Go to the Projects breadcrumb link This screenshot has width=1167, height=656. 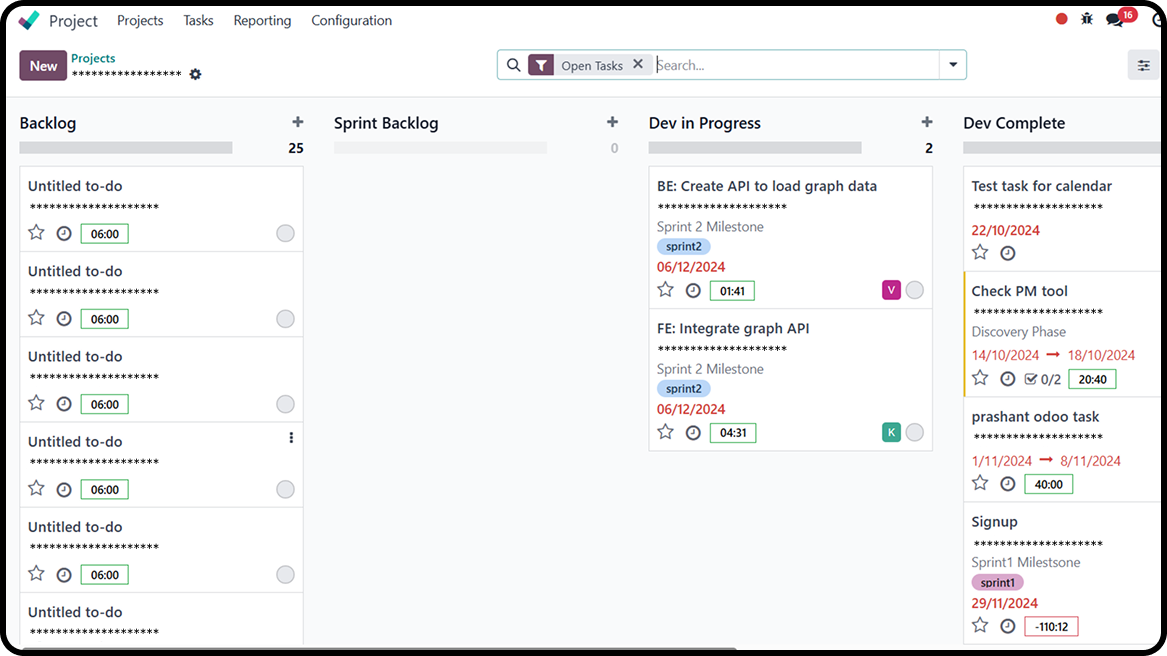tap(93, 58)
